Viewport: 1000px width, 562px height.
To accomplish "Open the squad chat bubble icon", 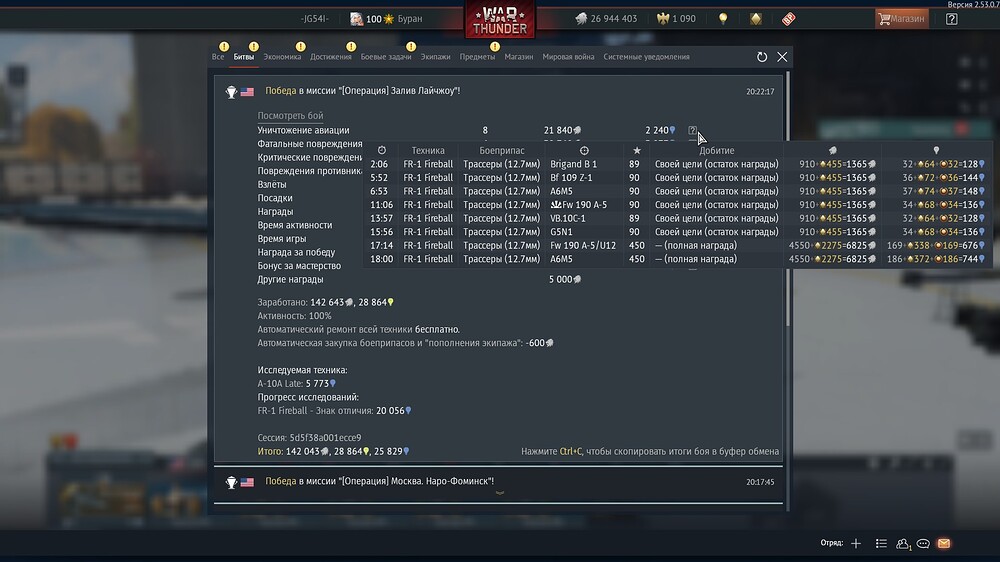I will click(923, 544).
